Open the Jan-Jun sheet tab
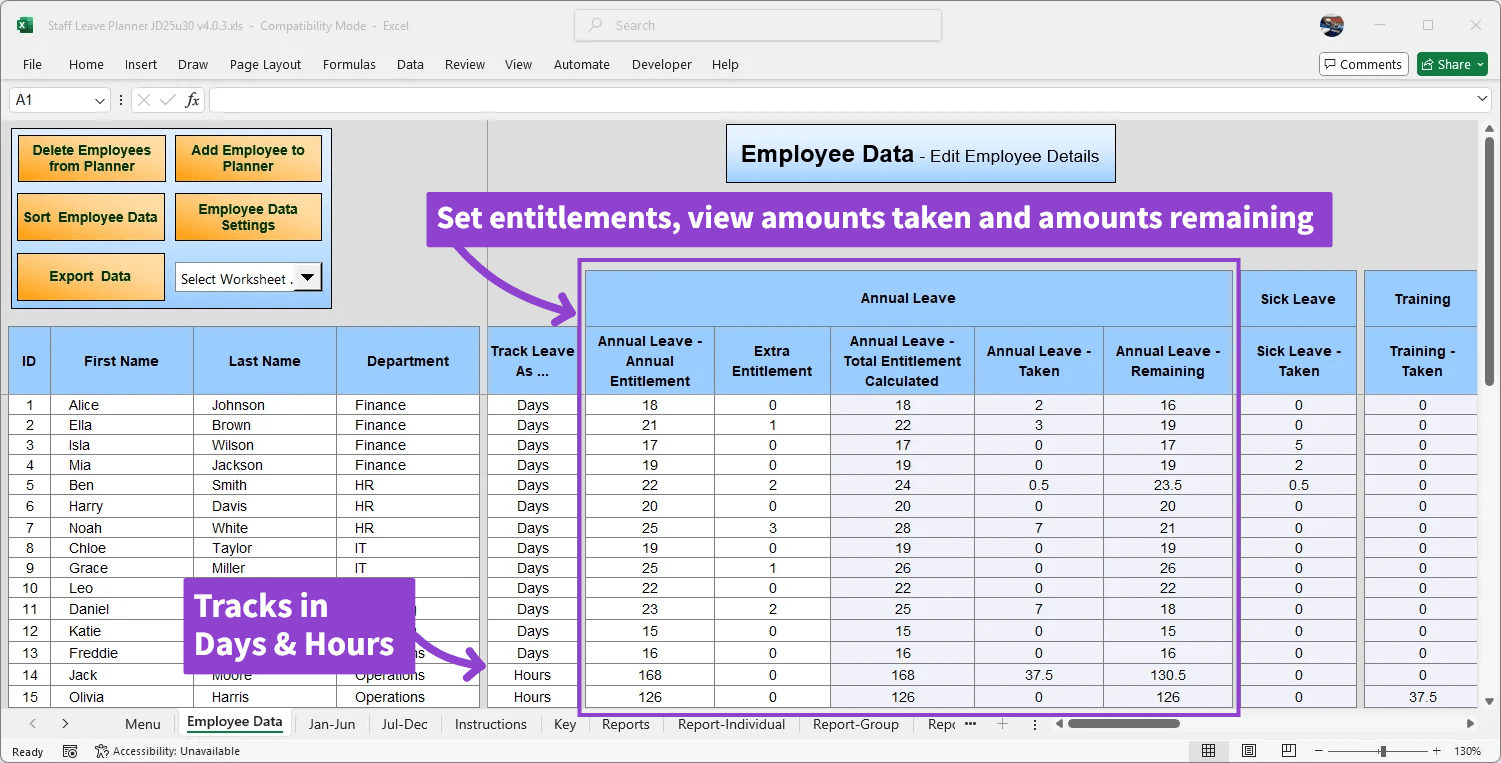1501x763 pixels. click(x=332, y=724)
